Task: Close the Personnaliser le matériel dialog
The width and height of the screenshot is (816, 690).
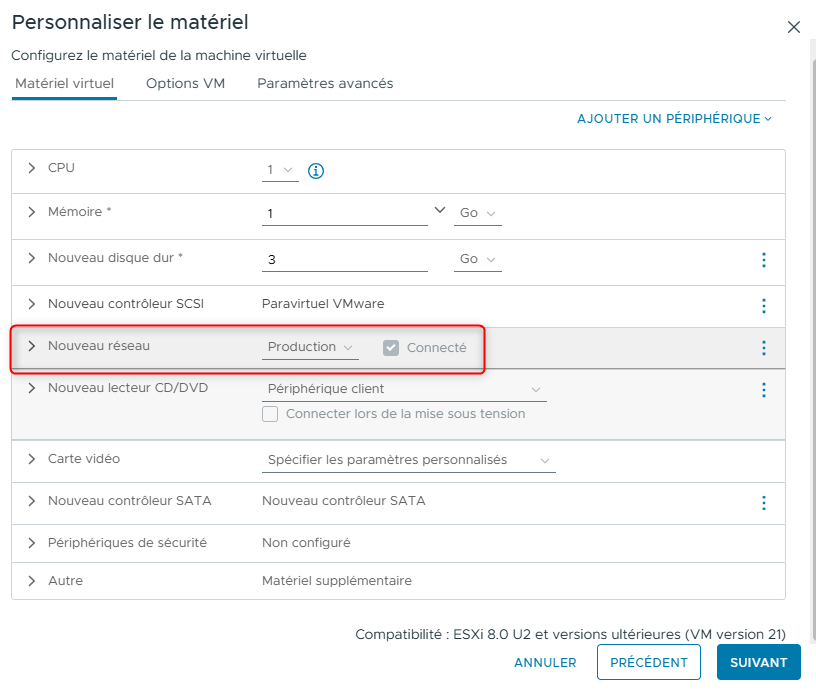Action: pos(794,27)
